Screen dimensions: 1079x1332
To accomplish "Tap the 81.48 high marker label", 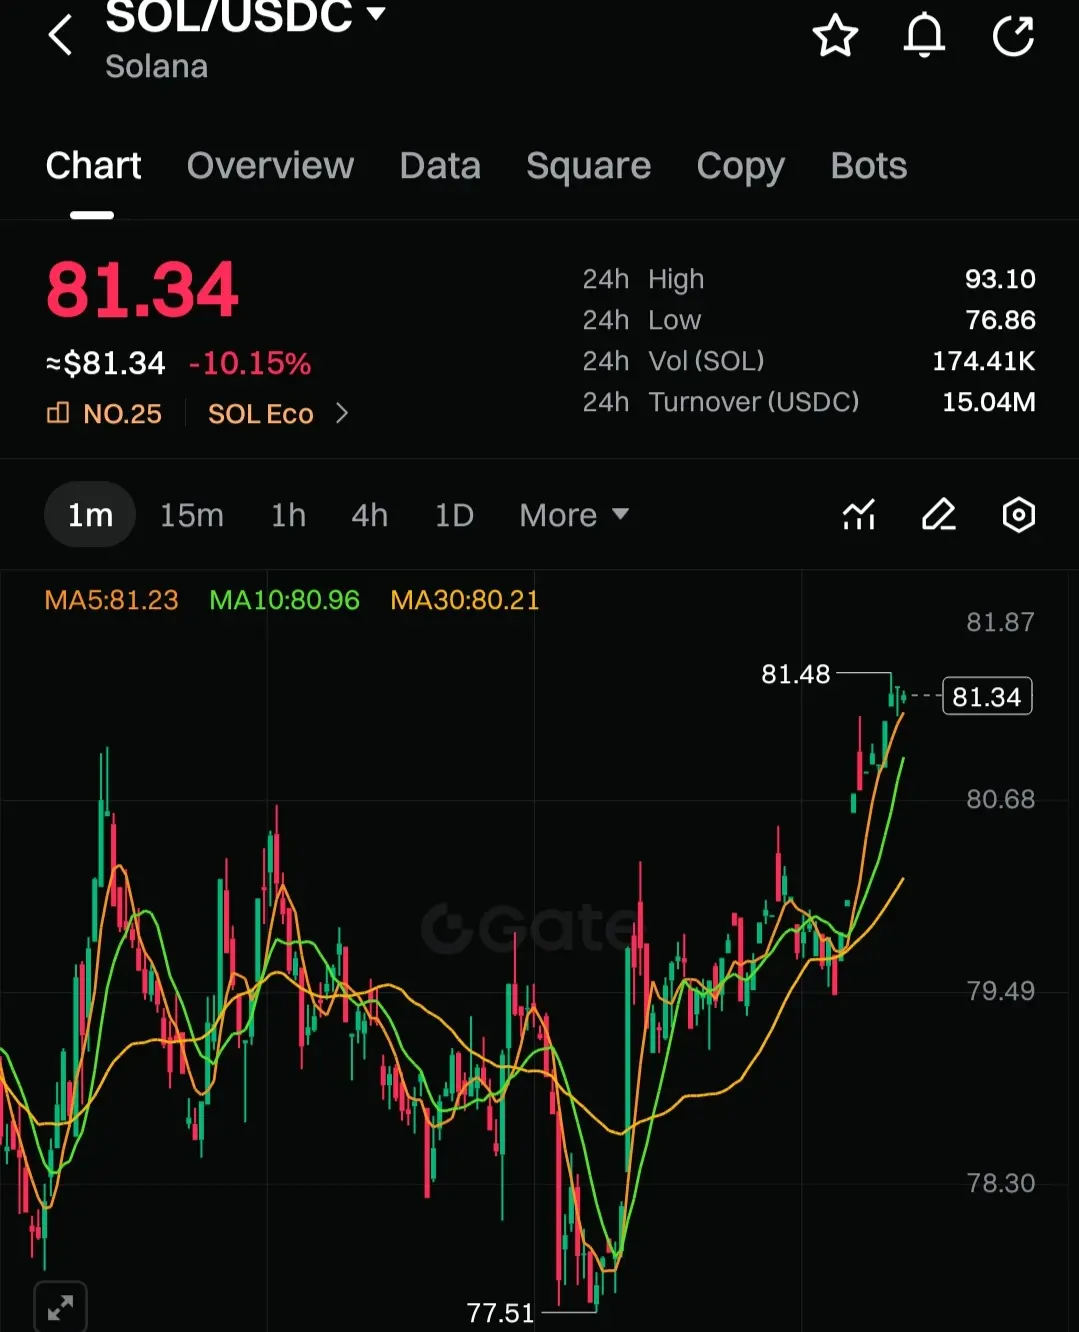I will [x=796, y=674].
